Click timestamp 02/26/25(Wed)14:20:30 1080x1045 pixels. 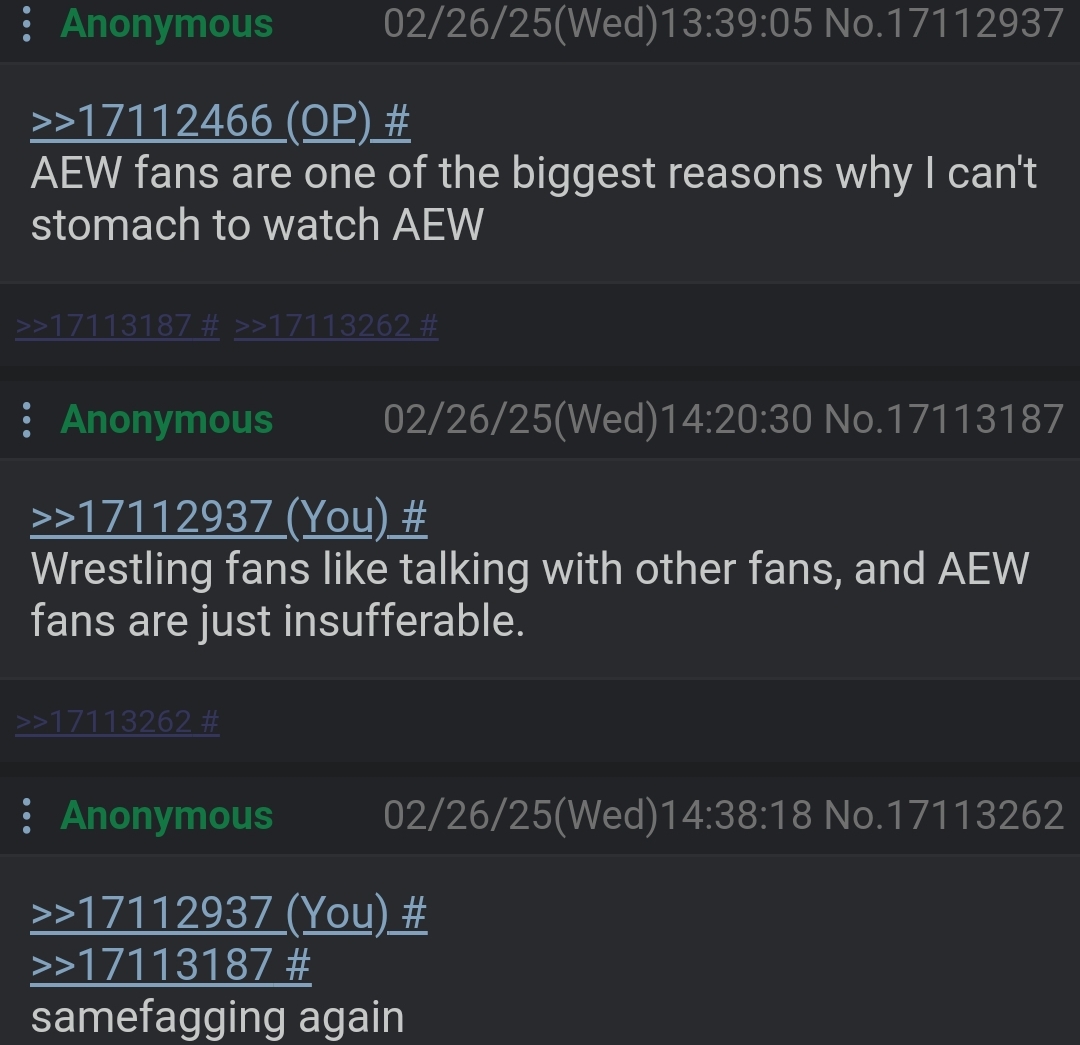pos(598,420)
